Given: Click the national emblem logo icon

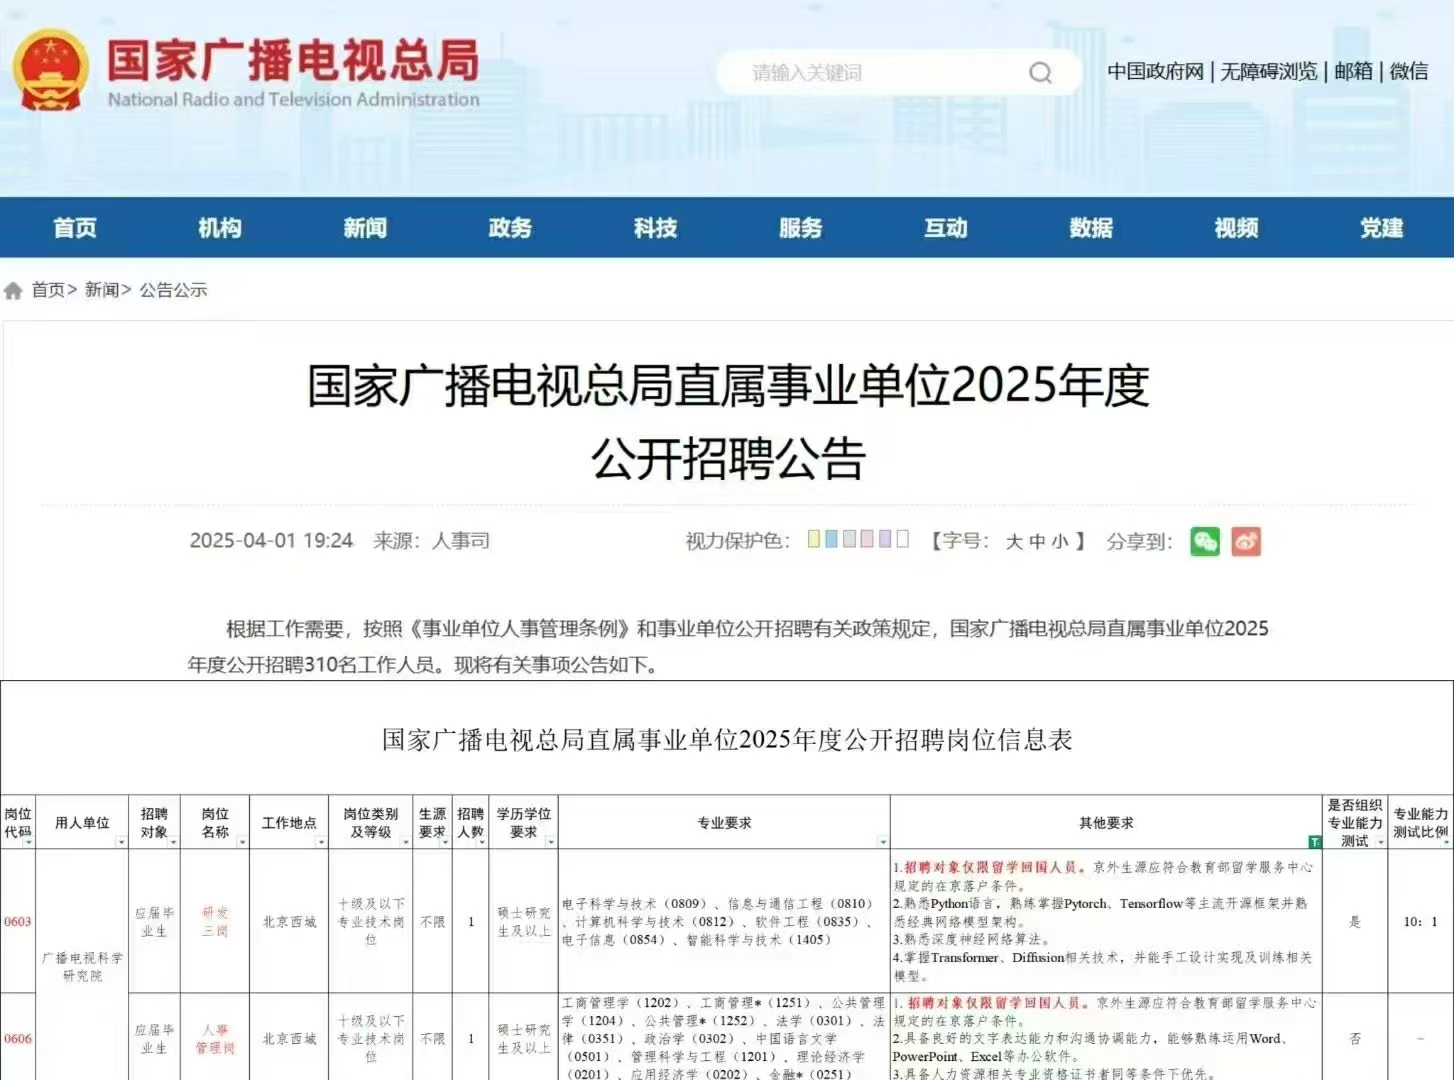Looking at the screenshot, I should pyautogui.click(x=50, y=70).
